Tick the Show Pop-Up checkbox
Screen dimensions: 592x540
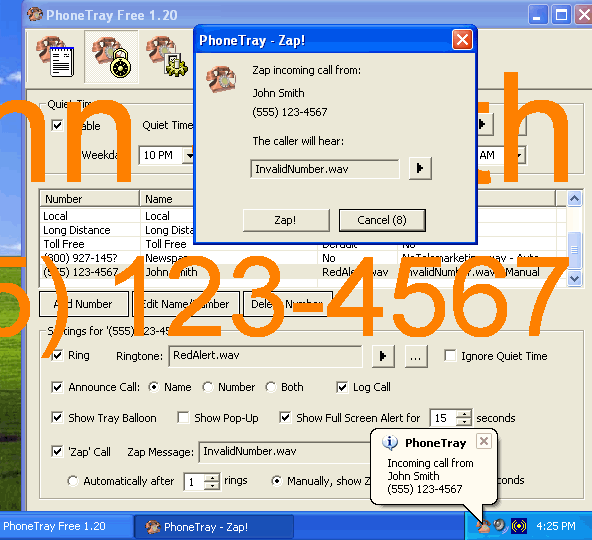(183, 418)
